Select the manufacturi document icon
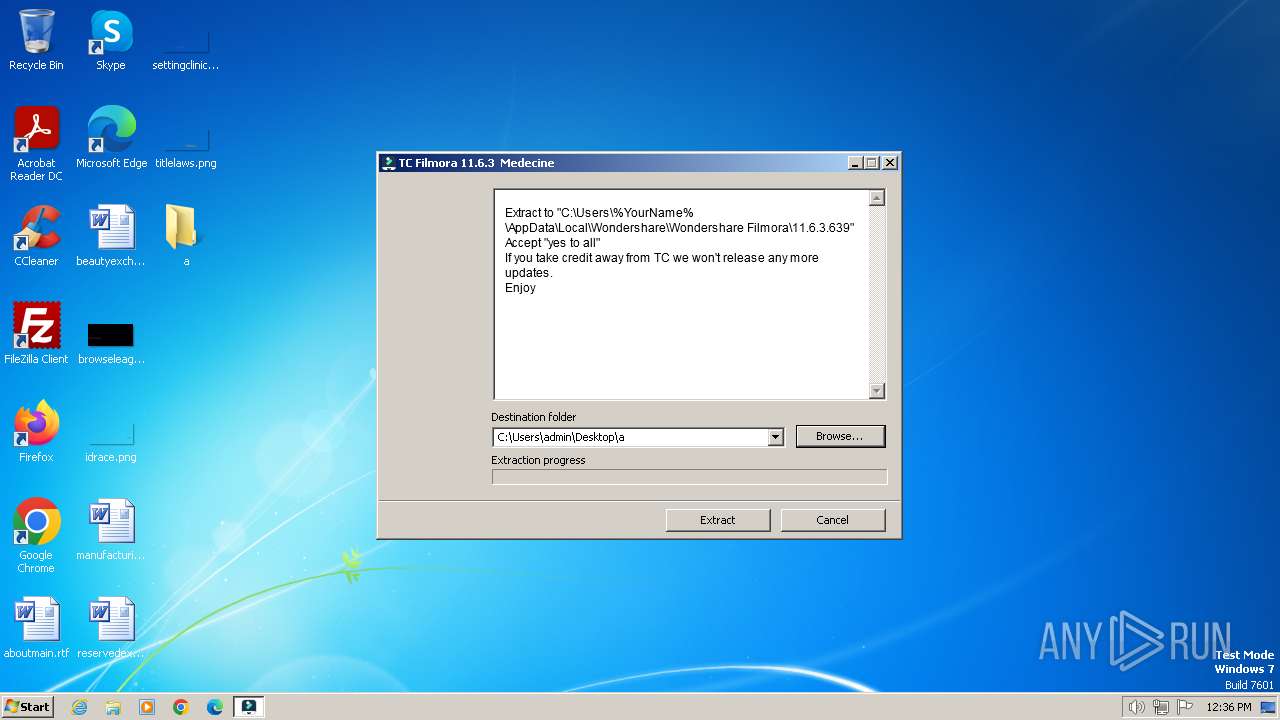The width and height of the screenshot is (1280, 720). coord(110,529)
